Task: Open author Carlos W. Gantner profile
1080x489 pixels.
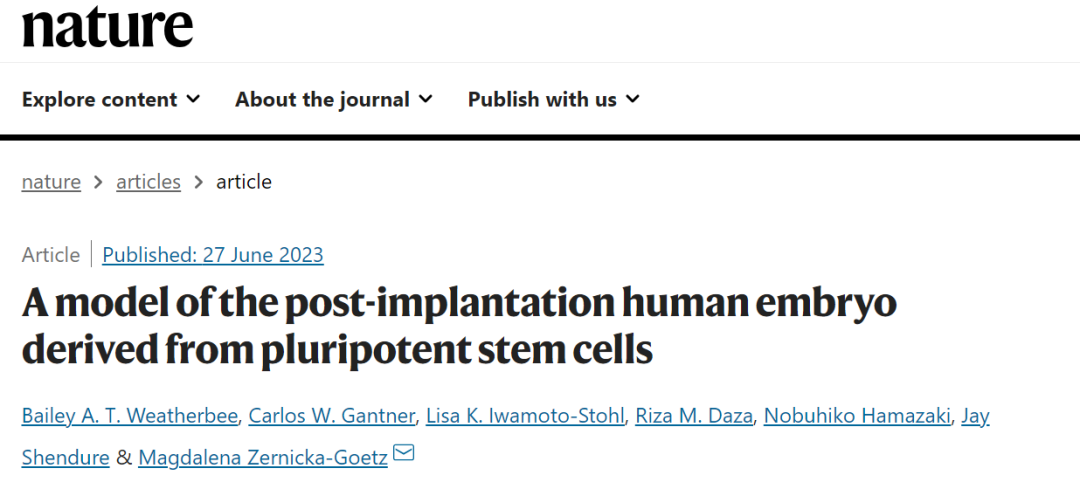Action: tap(330, 416)
